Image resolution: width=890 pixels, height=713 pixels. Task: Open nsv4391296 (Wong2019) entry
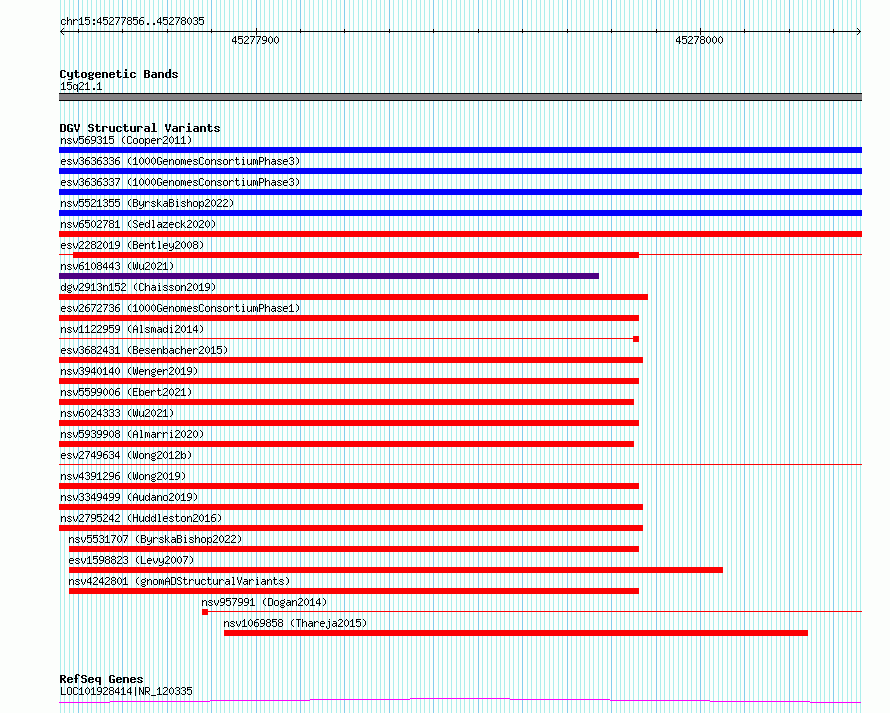123,476
